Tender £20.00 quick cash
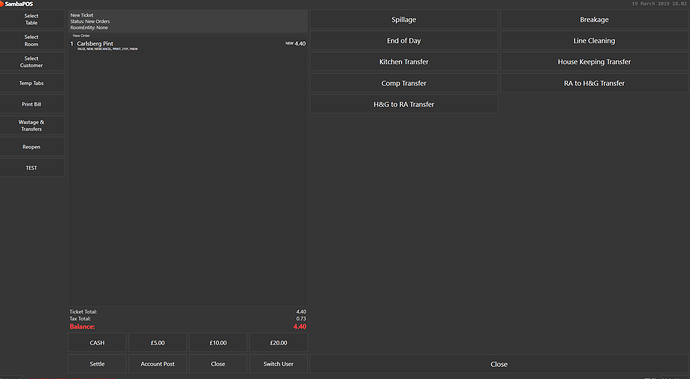This screenshot has height=379, width=690. (x=279, y=342)
